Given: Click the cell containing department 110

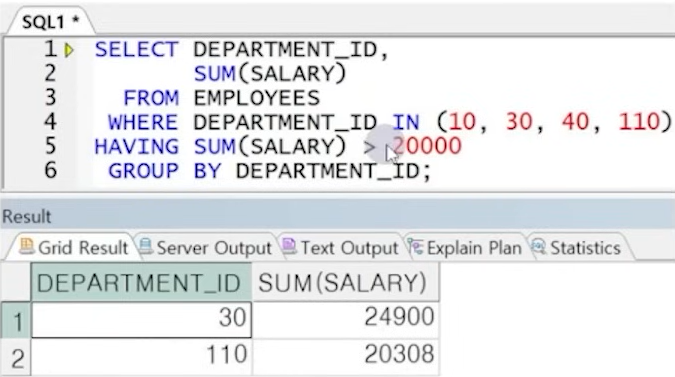Looking at the screenshot, I should [142, 357].
